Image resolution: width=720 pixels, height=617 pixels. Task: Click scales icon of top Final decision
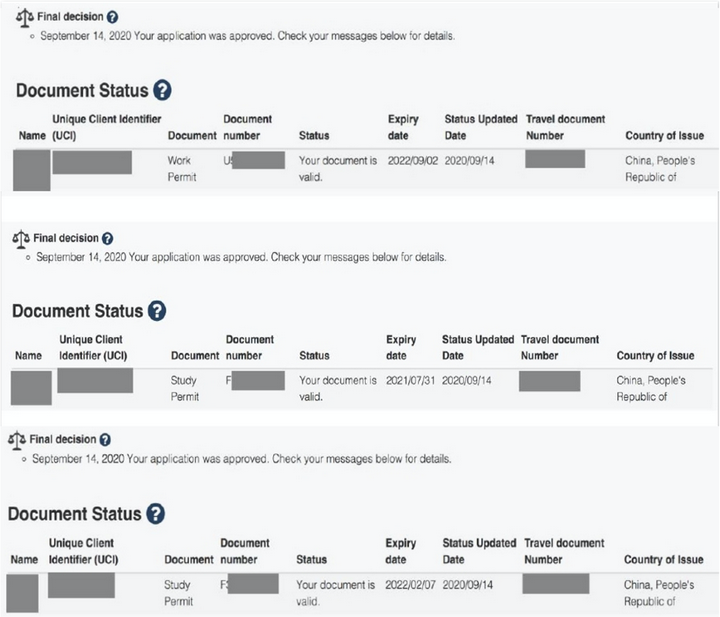tap(24, 18)
